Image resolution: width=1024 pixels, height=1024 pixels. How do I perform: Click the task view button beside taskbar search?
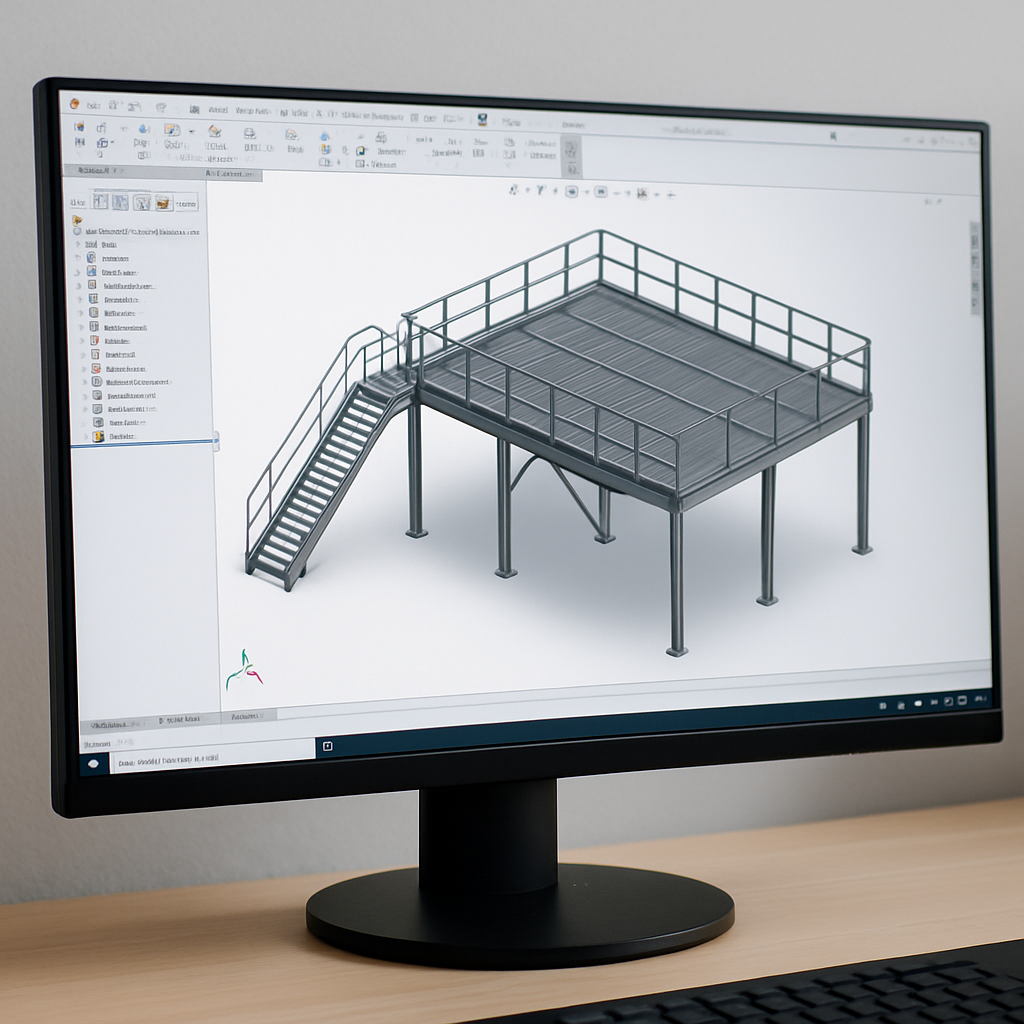pyautogui.click(x=327, y=746)
